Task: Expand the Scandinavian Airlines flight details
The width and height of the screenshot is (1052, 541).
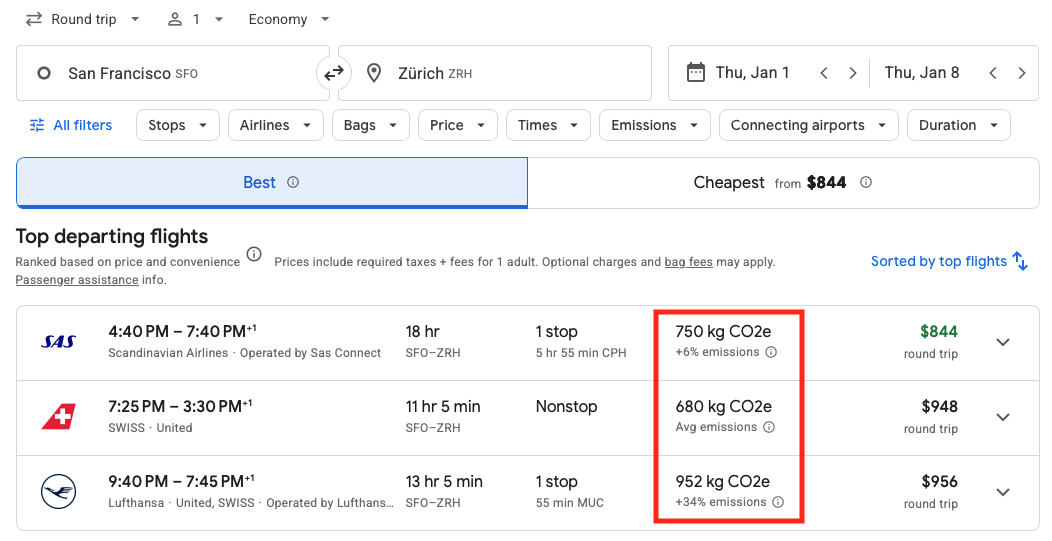Action: coord(1003,342)
